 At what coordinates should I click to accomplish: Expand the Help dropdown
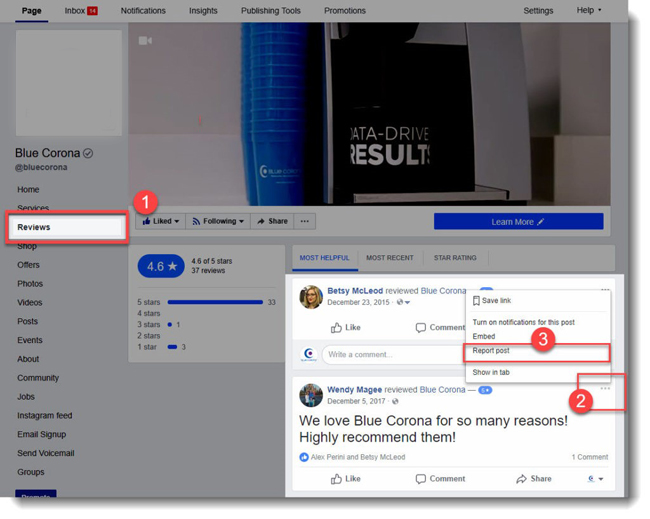589,10
